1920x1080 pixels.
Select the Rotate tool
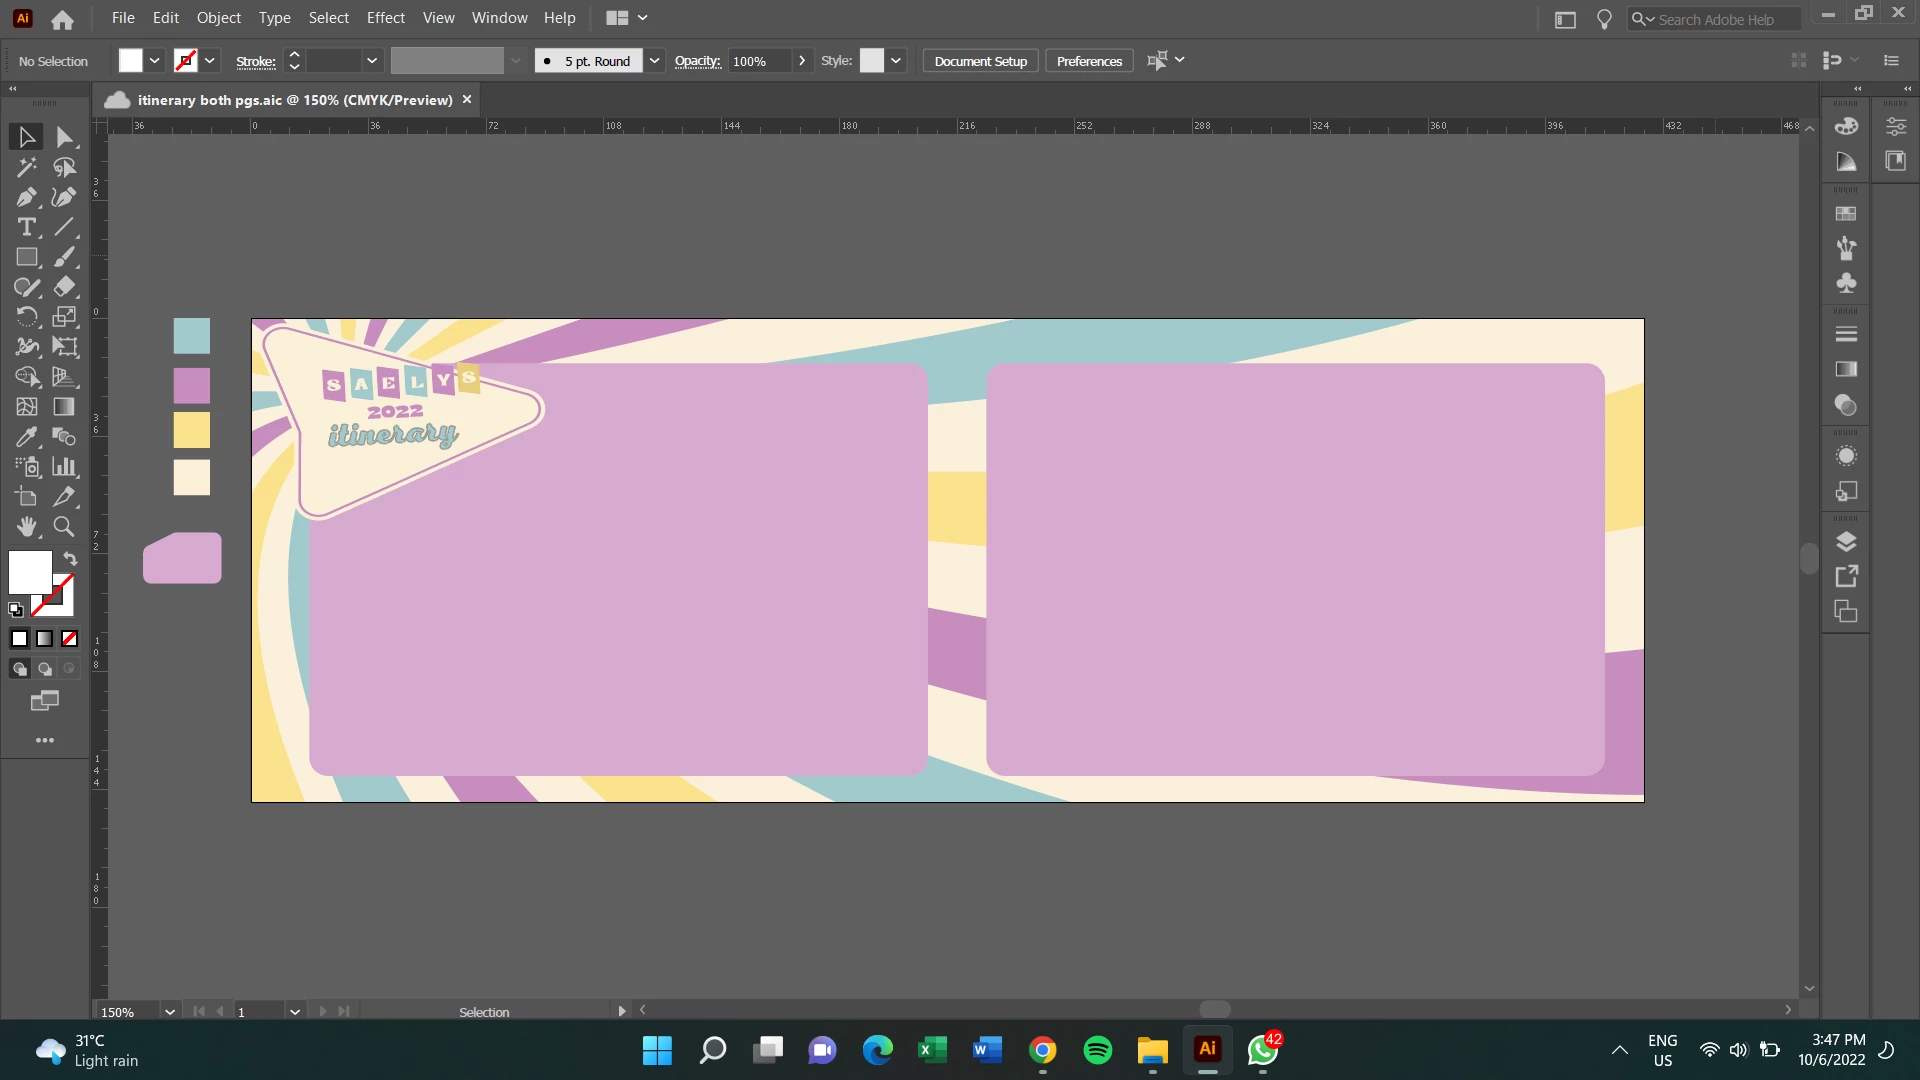tap(26, 317)
